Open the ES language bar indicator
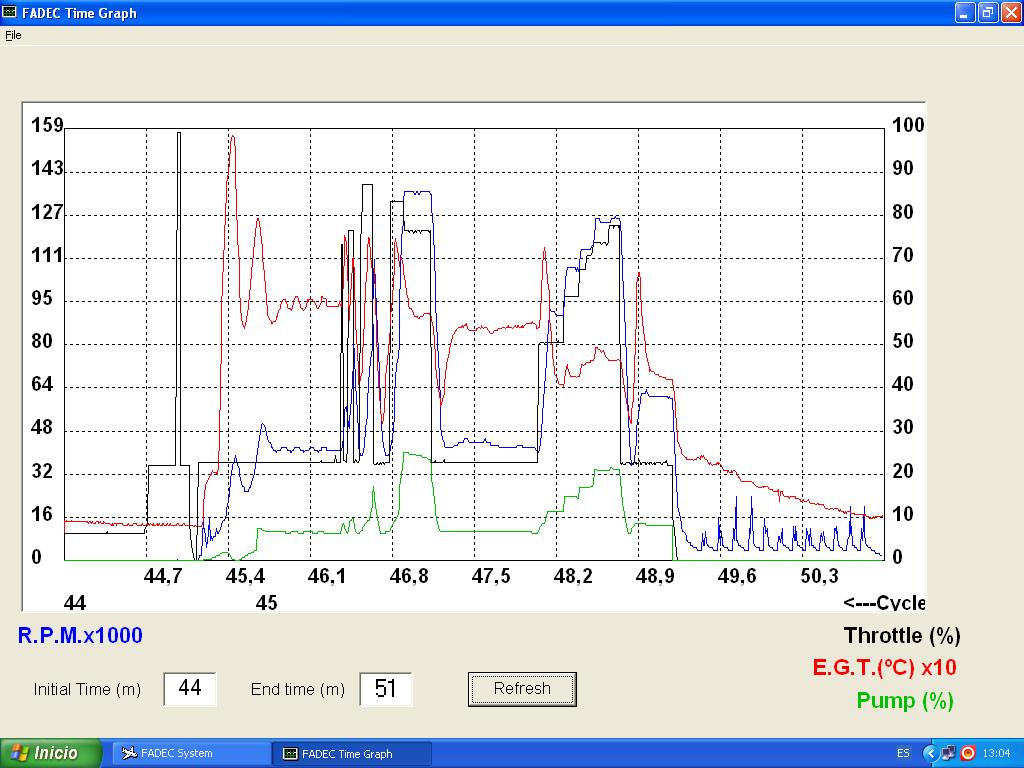 coord(903,753)
